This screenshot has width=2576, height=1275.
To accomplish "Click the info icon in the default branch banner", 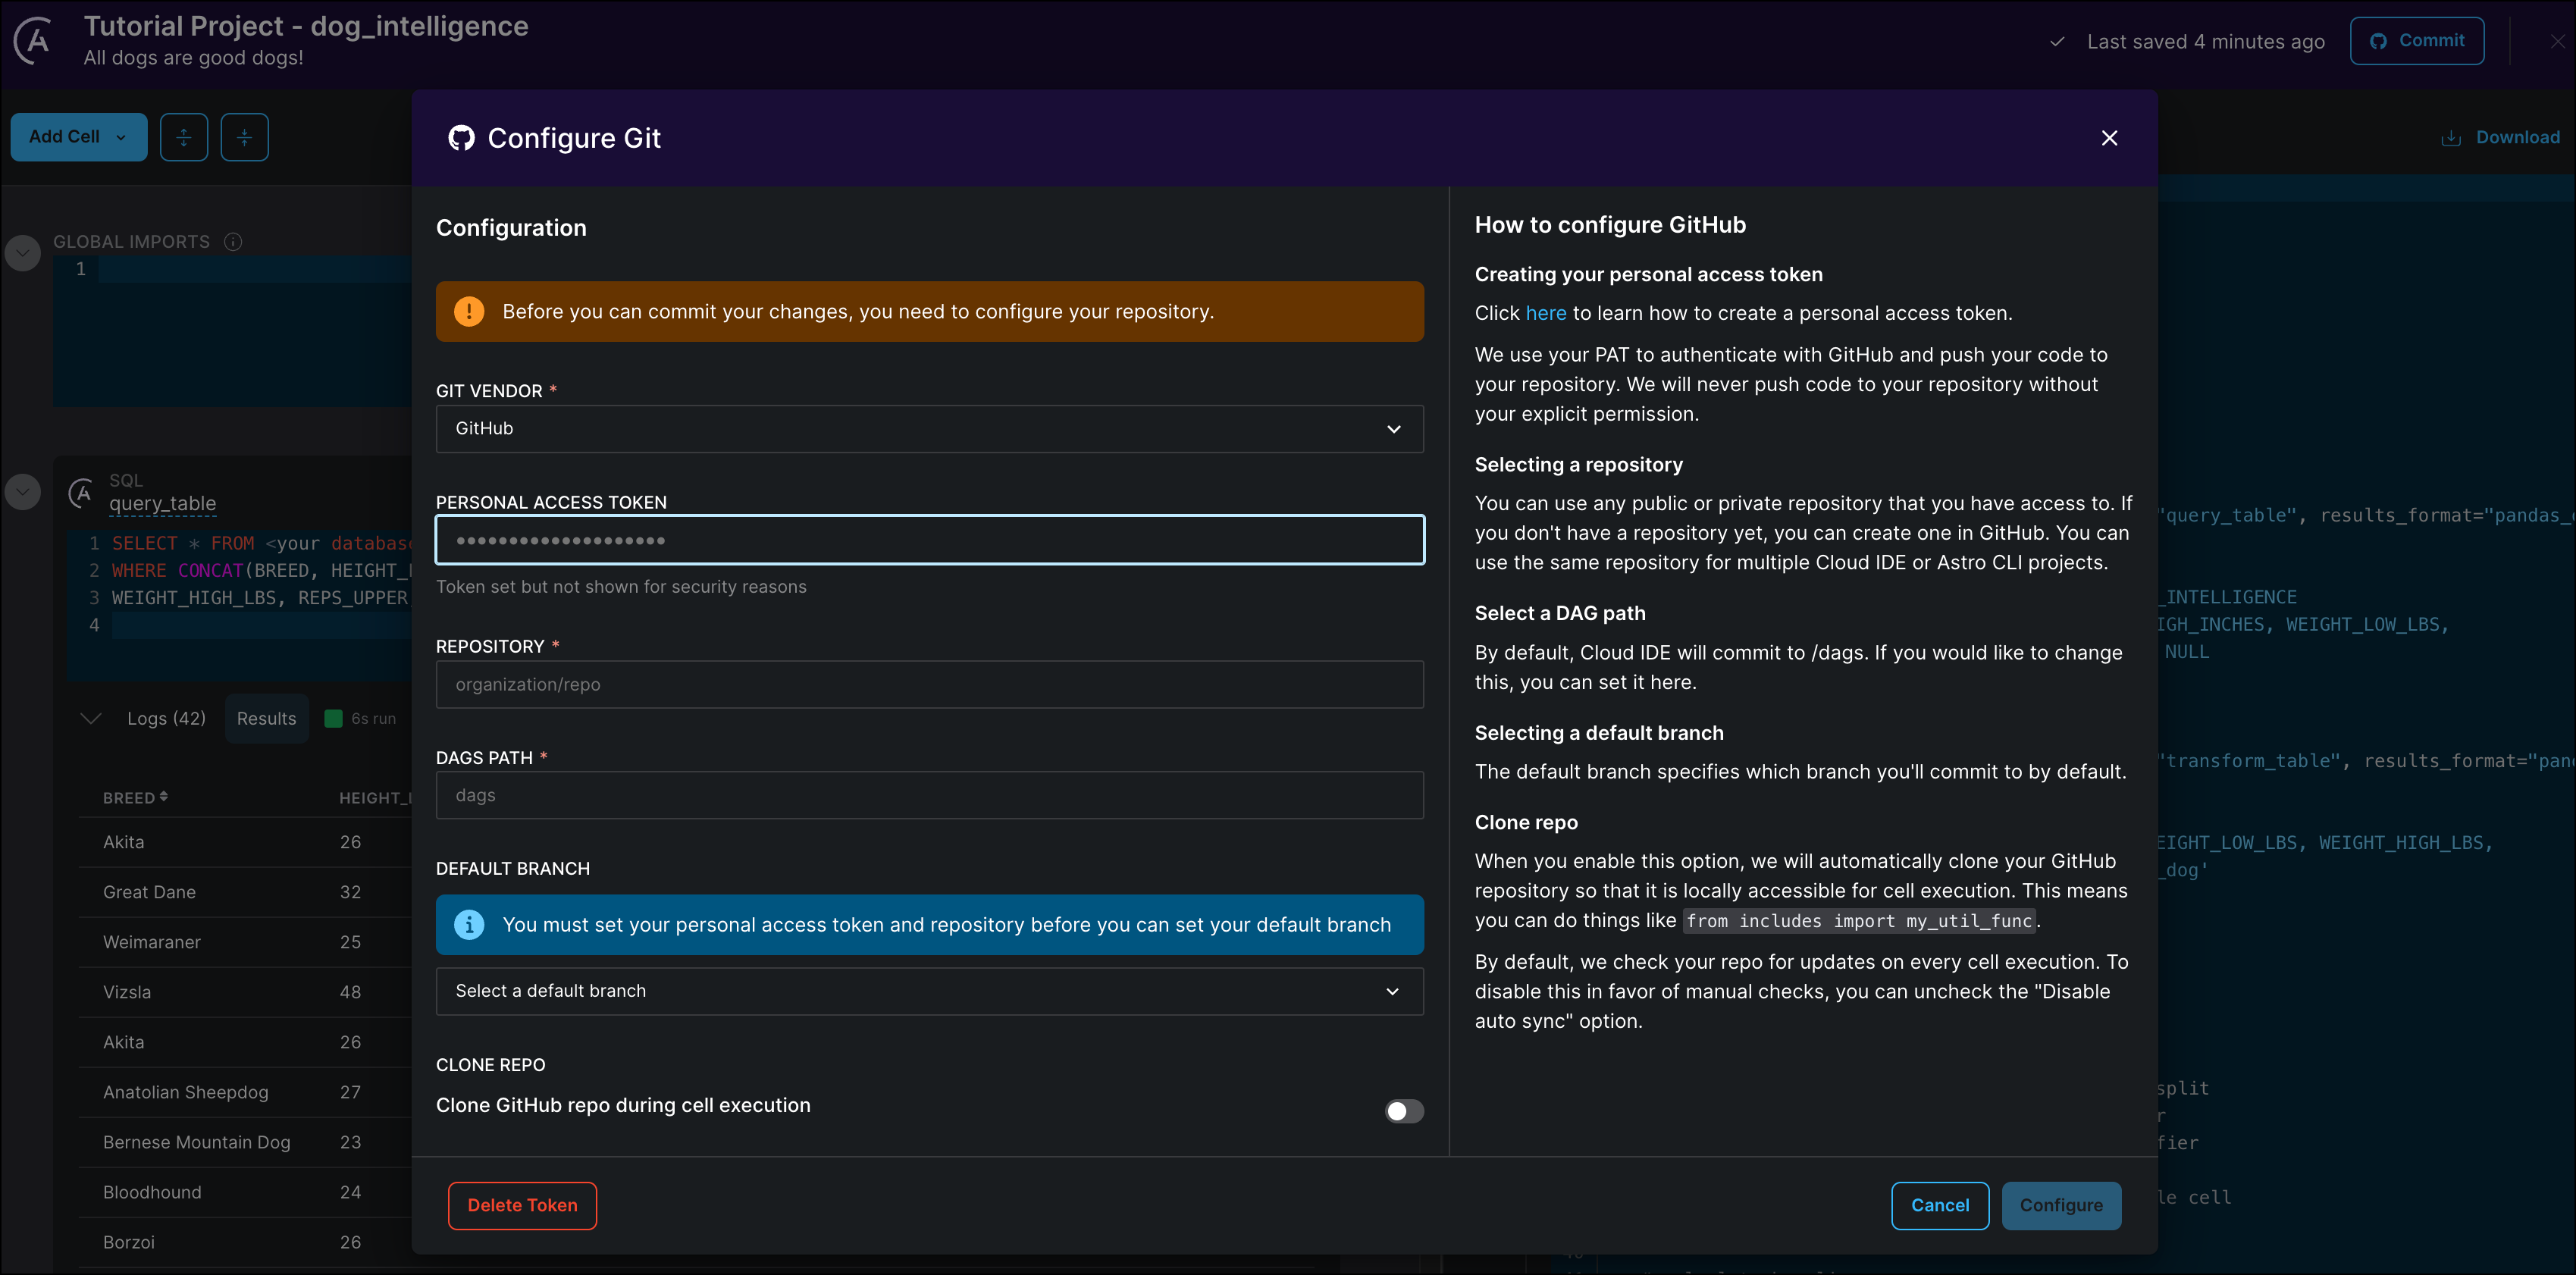I will 468,925.
